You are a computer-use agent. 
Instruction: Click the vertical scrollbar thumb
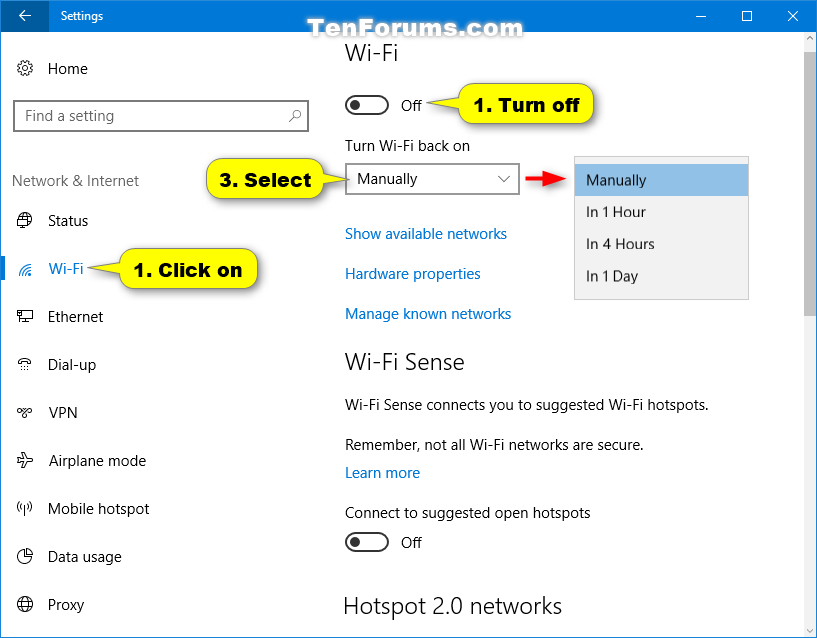[810, 183]
